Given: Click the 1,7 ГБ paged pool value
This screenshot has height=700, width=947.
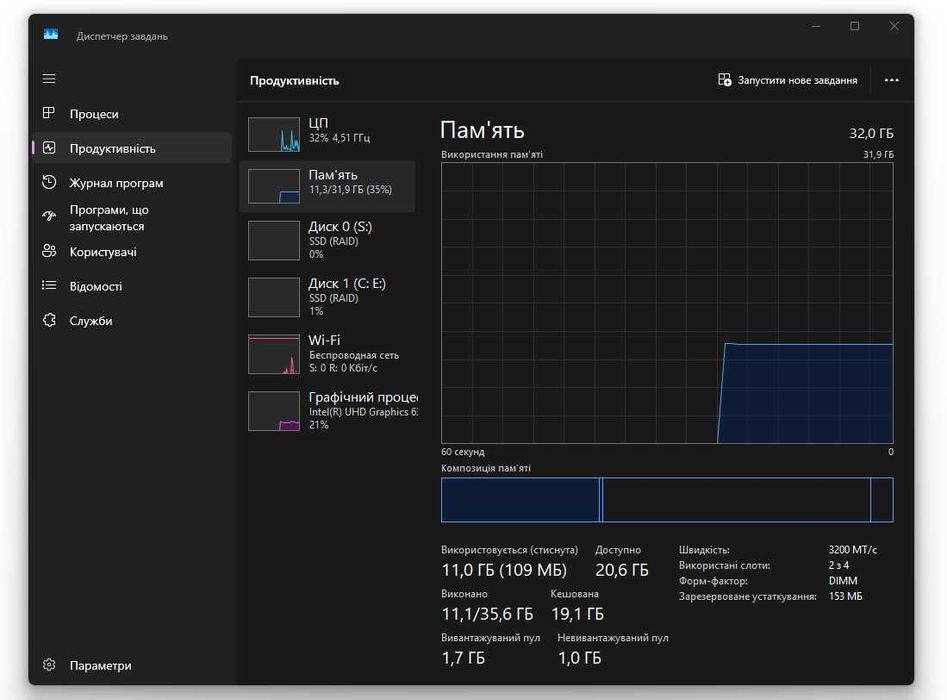Looking at the screenshot, I should click(x=463, y=658).
